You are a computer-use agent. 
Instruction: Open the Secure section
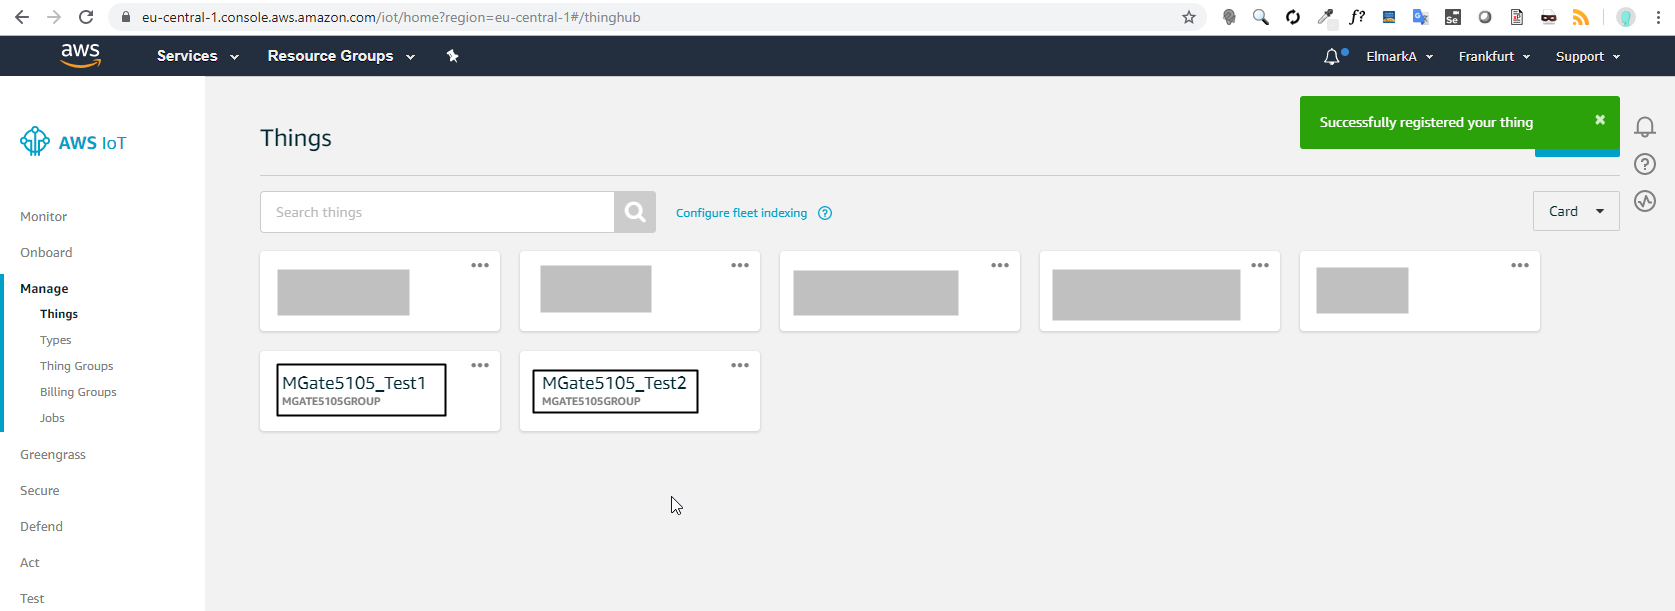coord(40,490)
